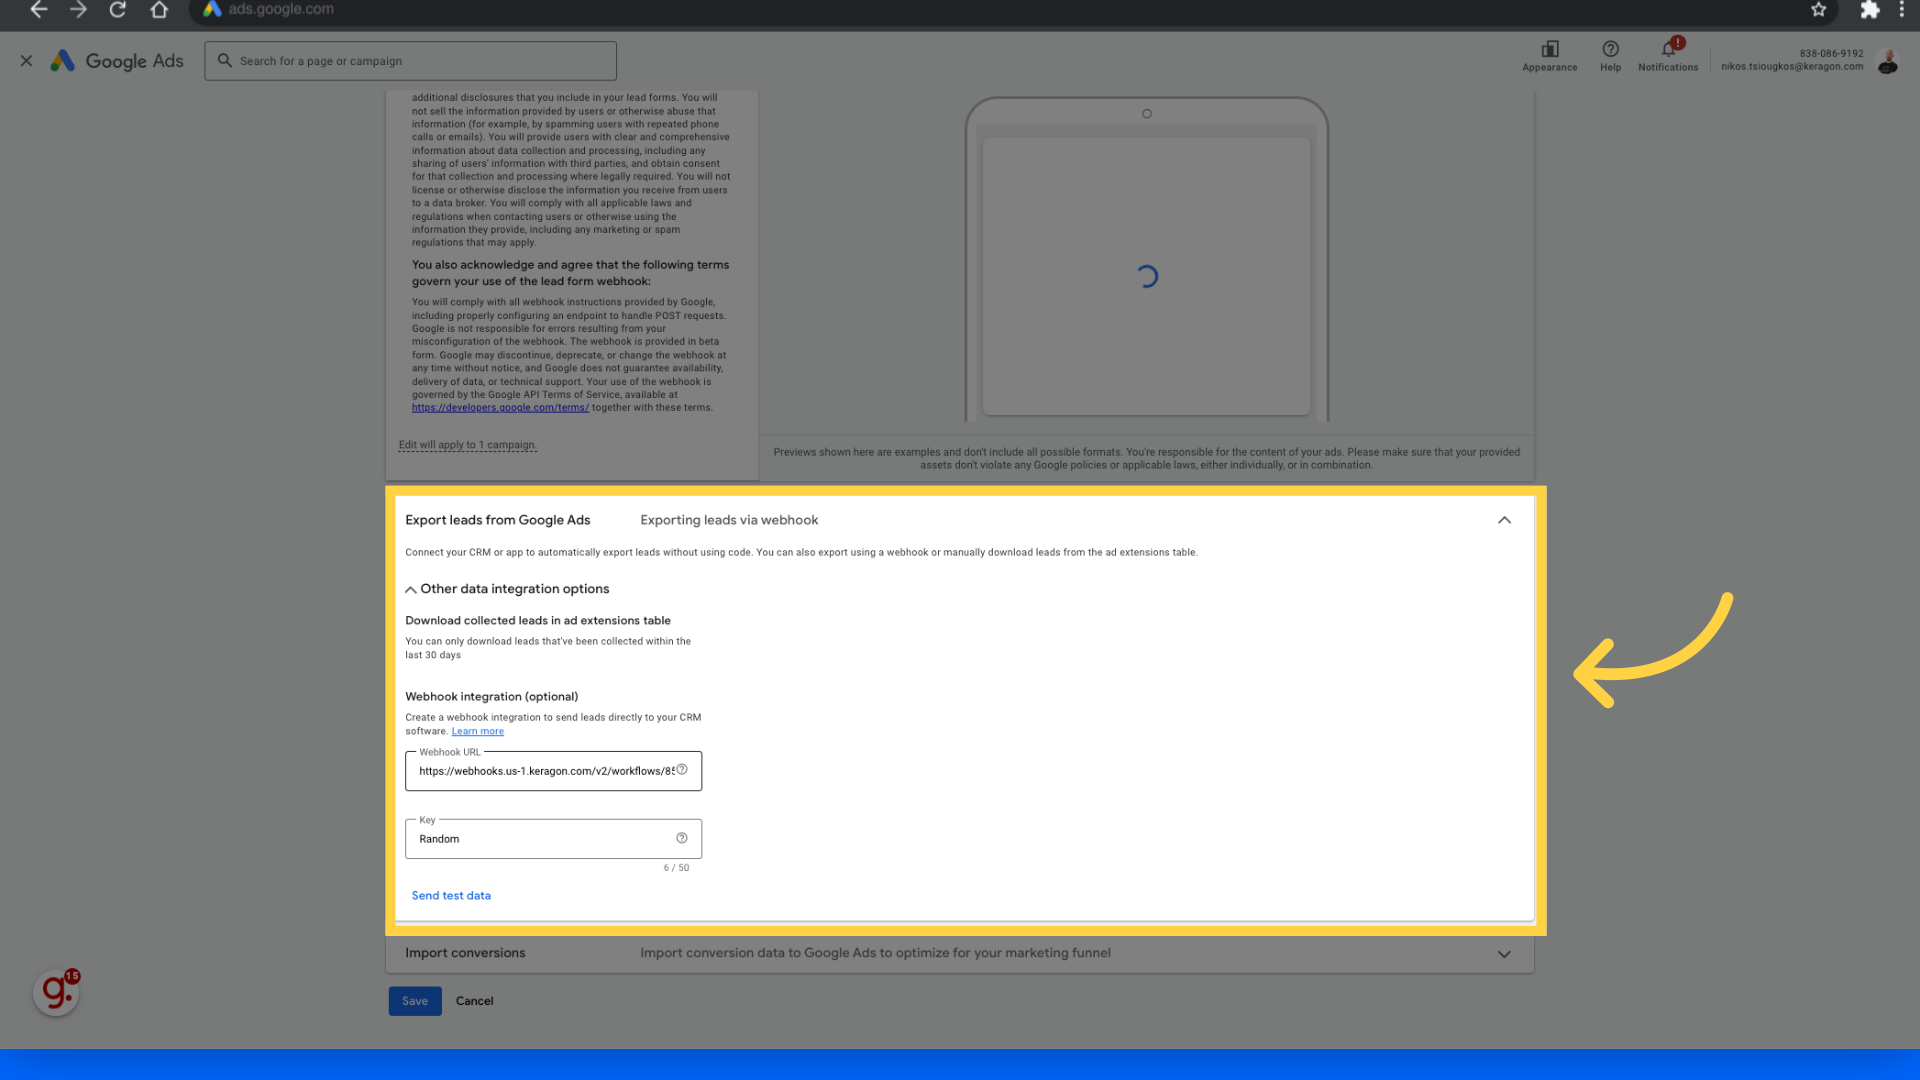Click Send test data
The image size is (1920, 1080).
coord(451,896)
